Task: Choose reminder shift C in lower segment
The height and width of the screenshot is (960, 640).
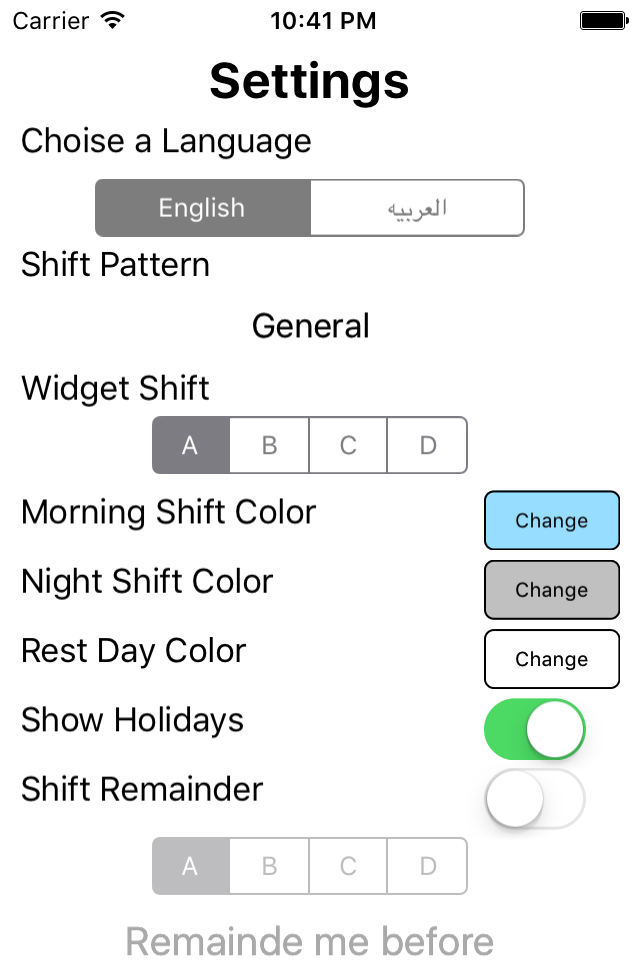Action: 348,866
